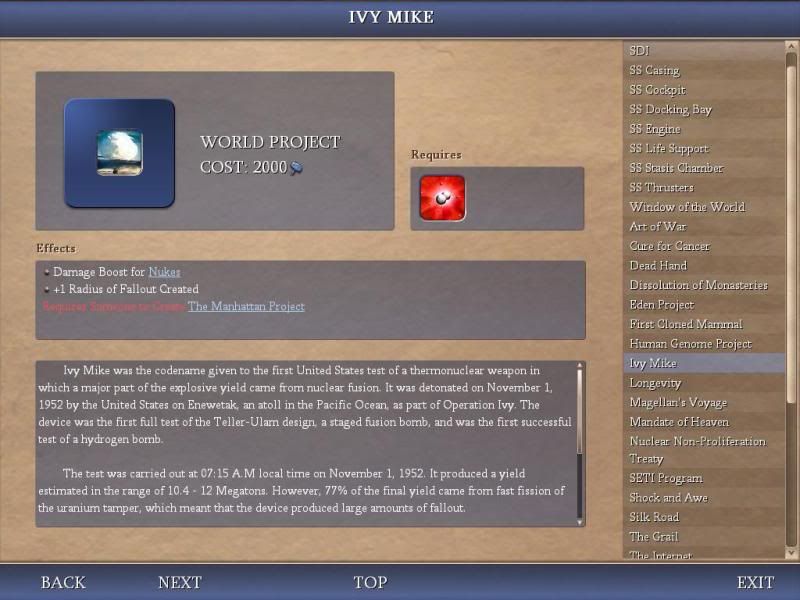Follow the Nukes link in Effects
800x600 pixels.
point(164,272)
